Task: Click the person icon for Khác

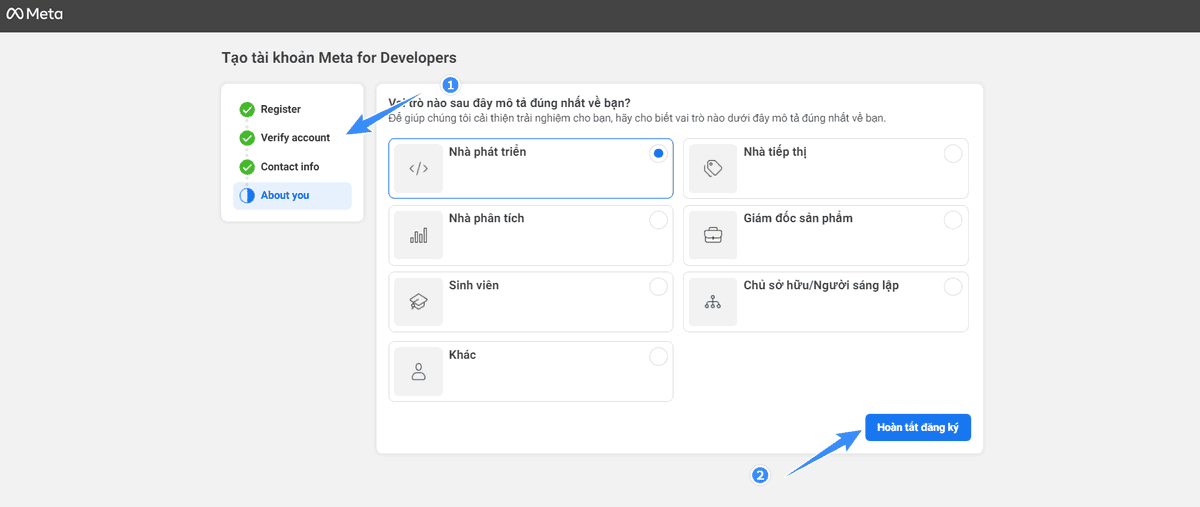Action: [x=418, y=372]
